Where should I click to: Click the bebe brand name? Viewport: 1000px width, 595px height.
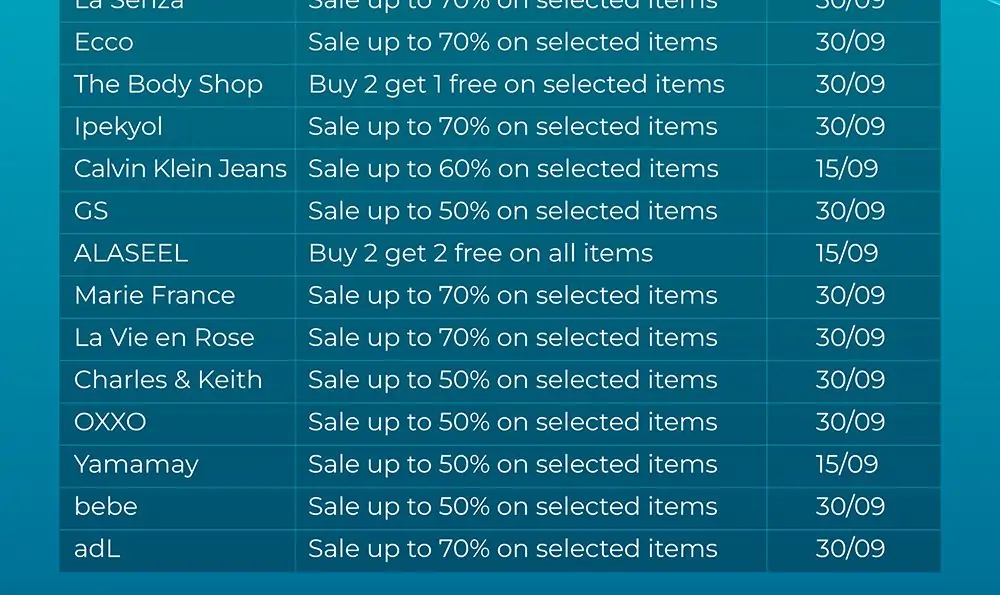click(106, 506)
